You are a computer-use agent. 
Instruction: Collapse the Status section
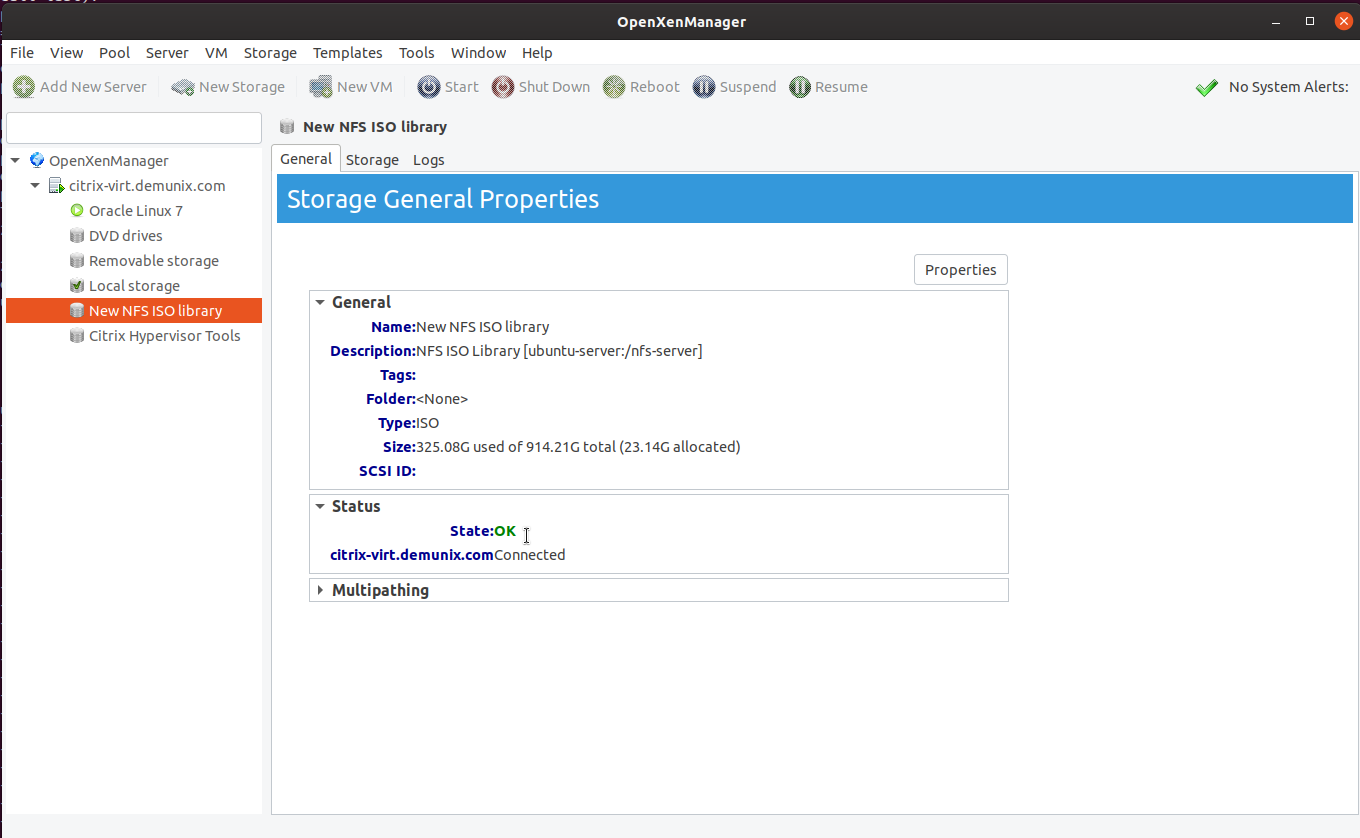pos(320,506)
